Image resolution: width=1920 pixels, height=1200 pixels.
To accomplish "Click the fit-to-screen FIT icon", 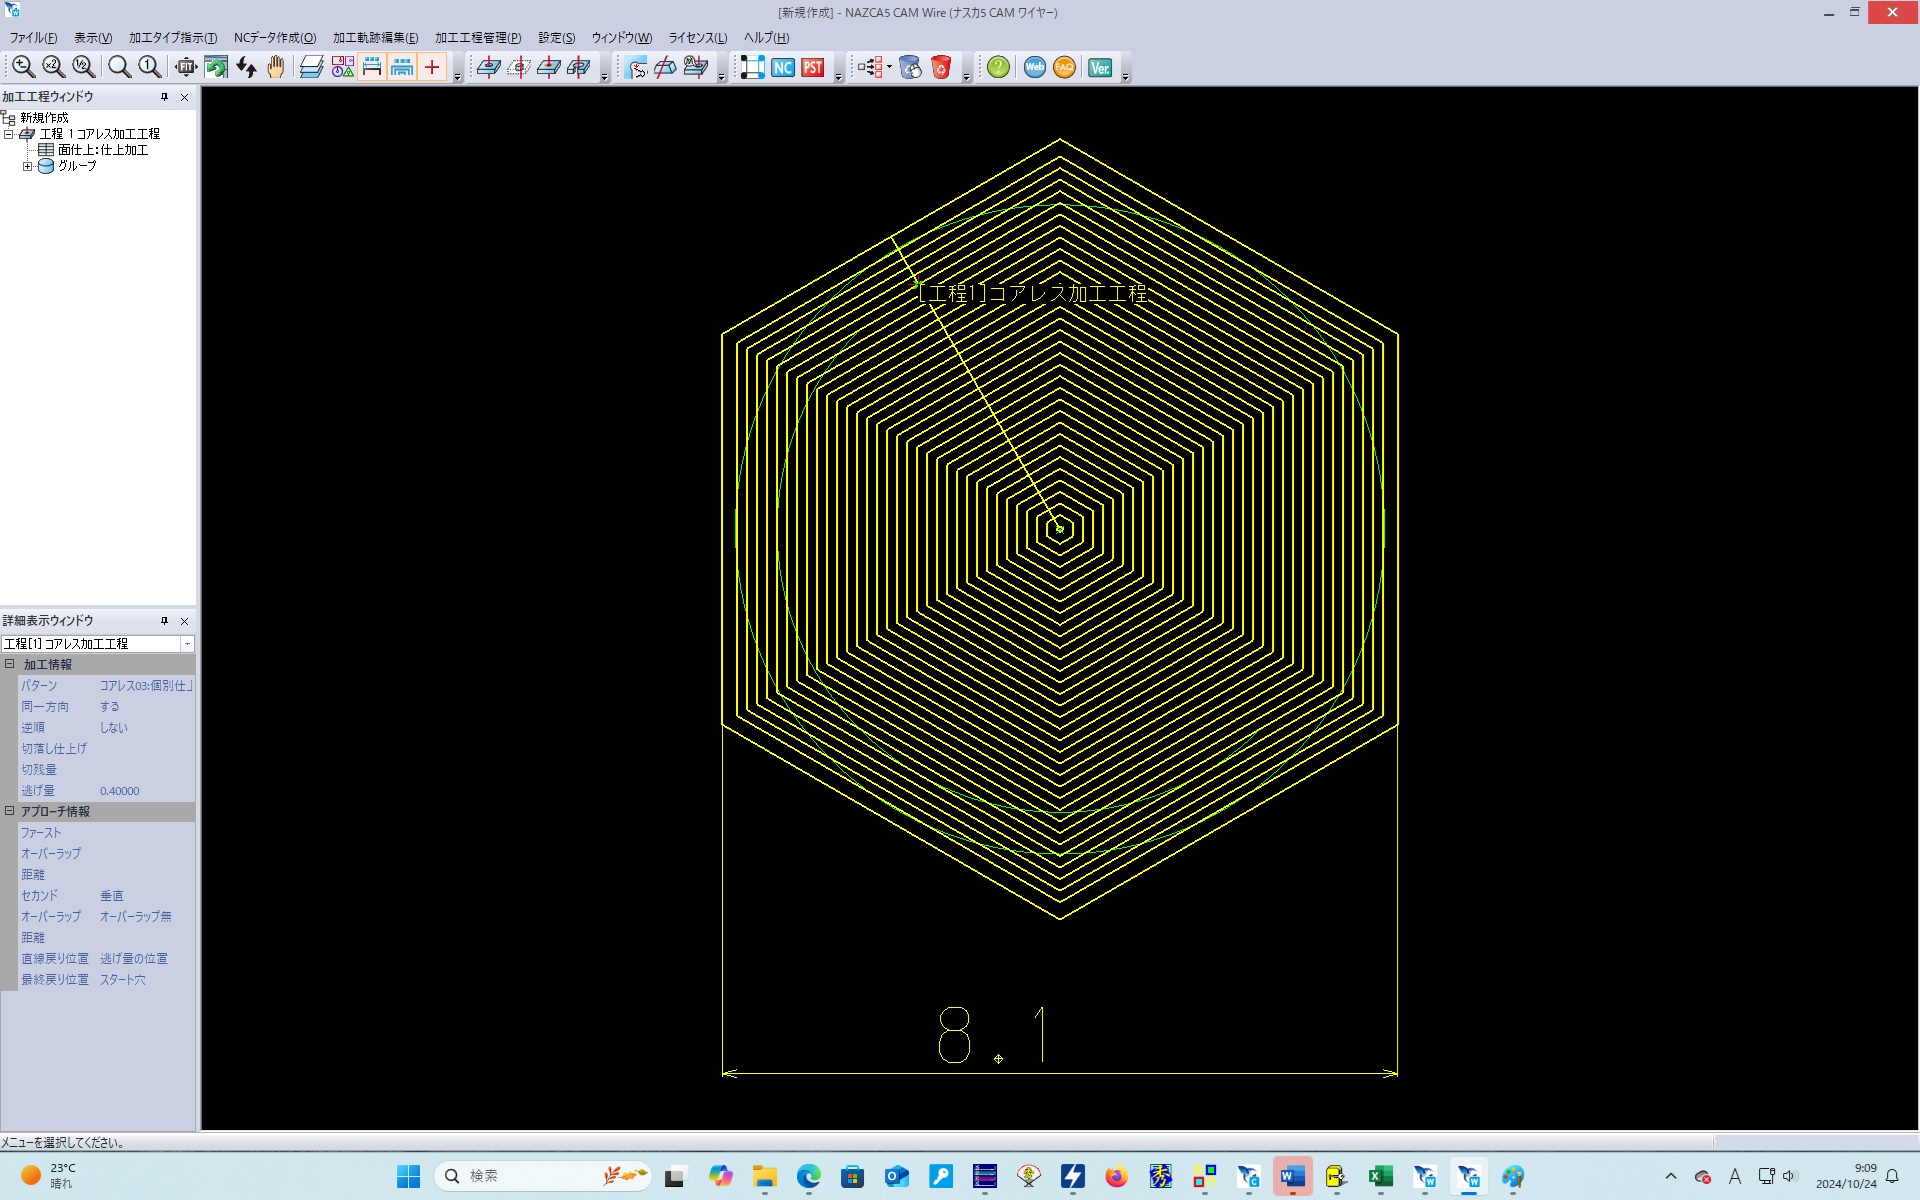I will pos(185,67).
